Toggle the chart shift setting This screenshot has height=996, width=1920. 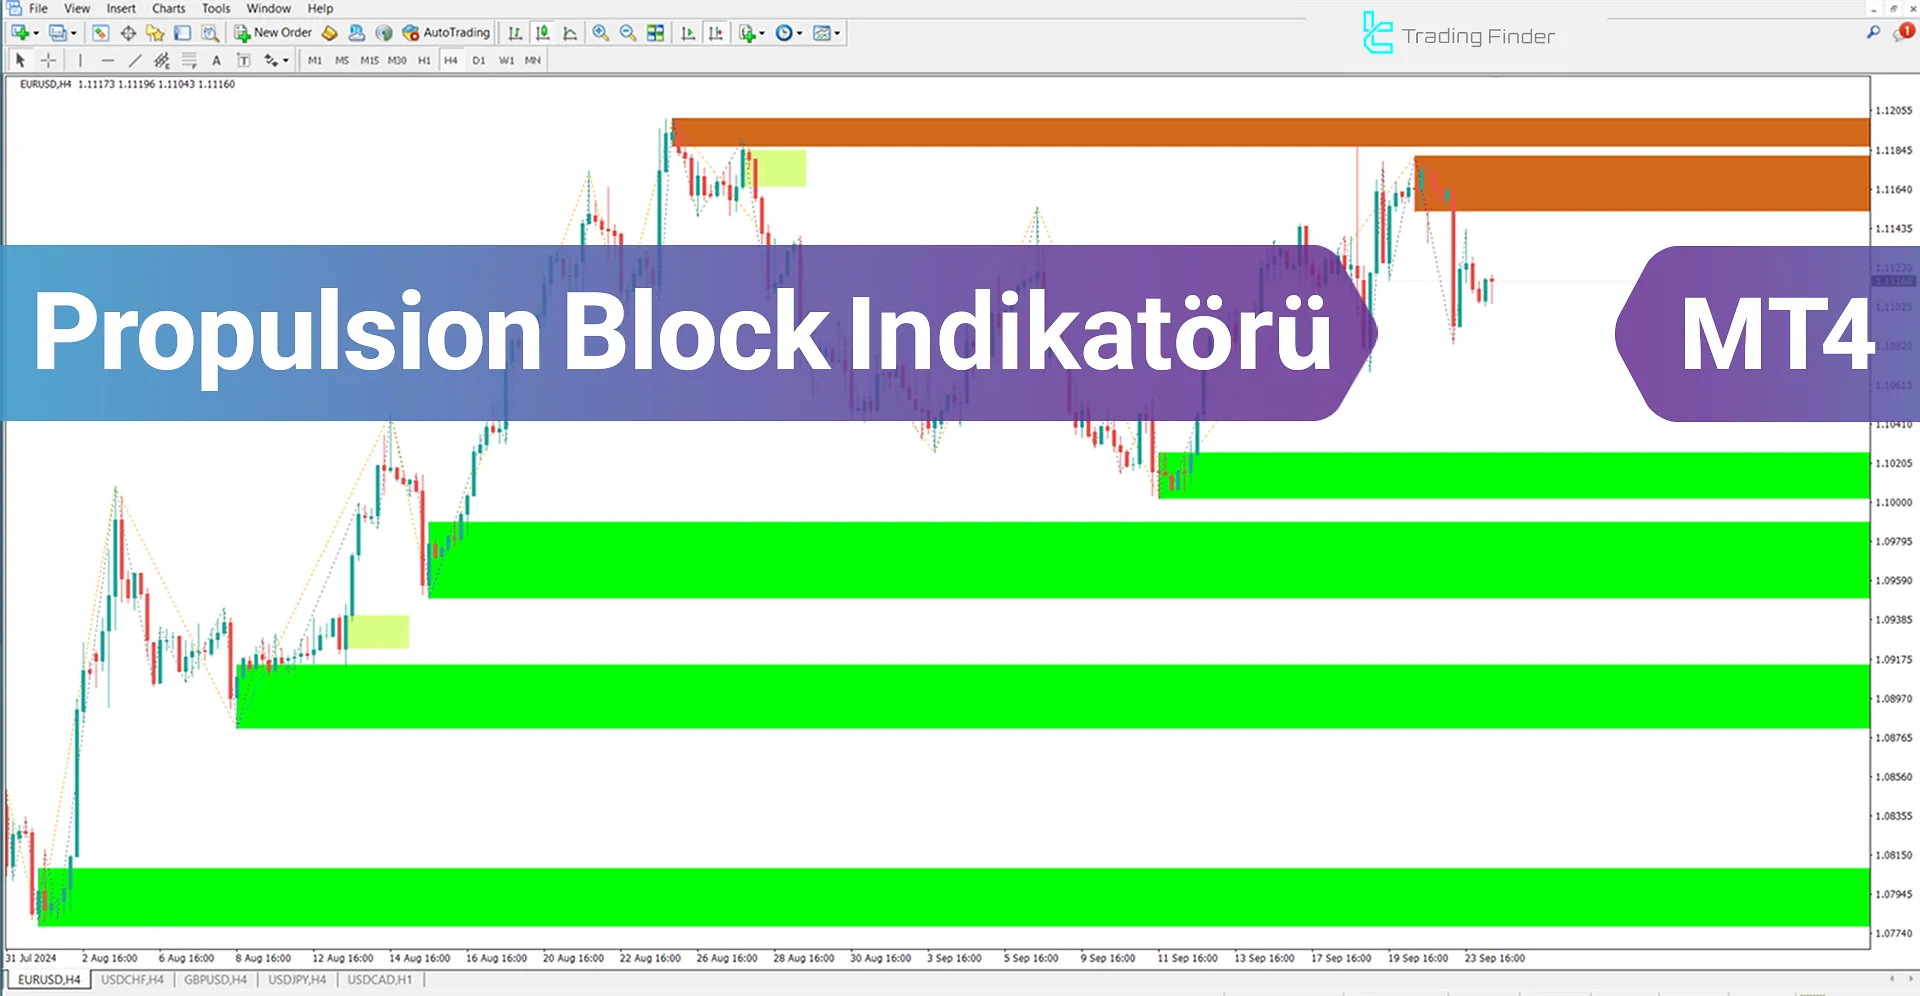coord(716,32)
